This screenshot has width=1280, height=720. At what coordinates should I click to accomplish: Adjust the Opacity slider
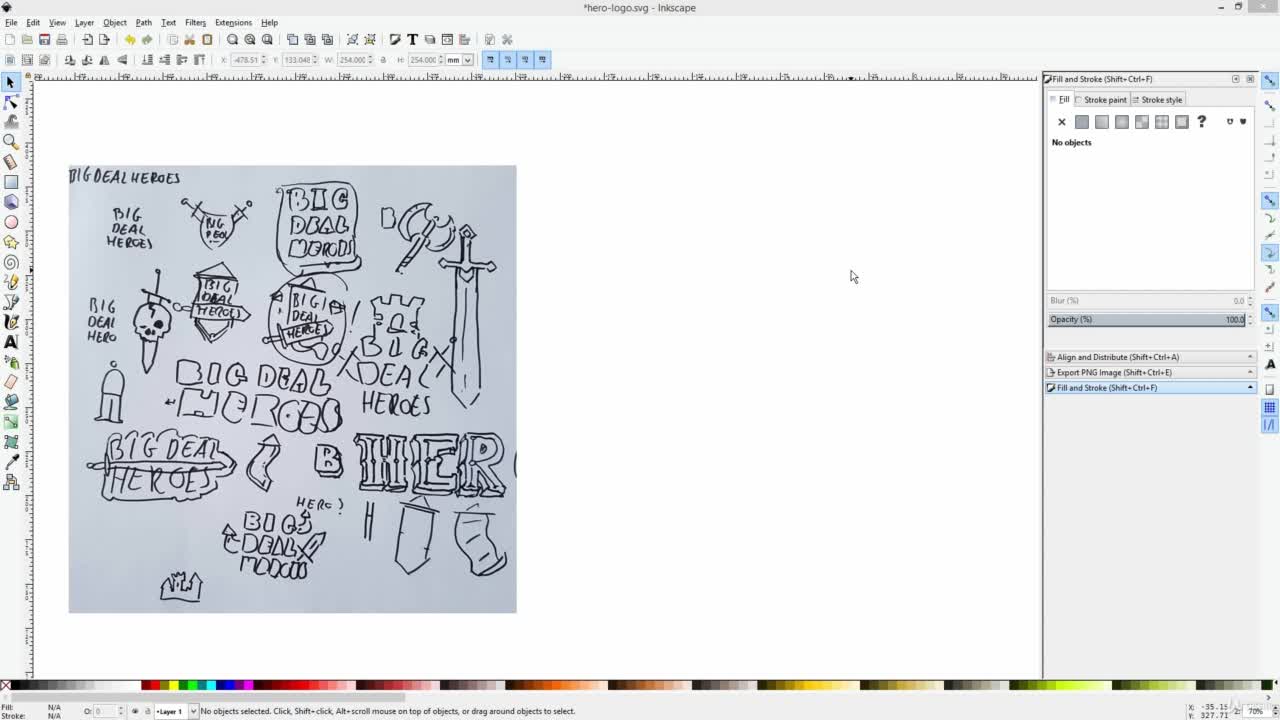coord(1146,320)
